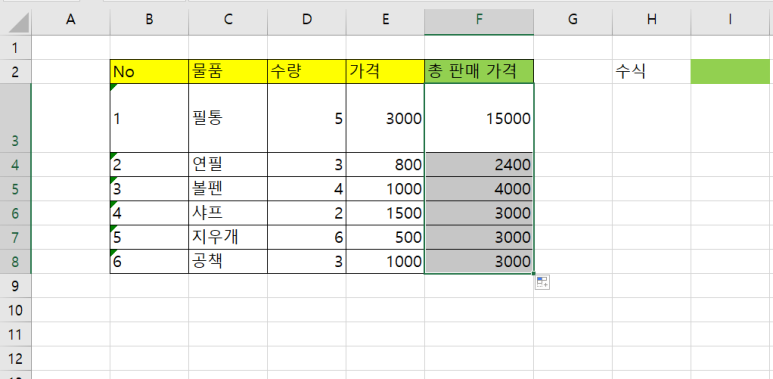Select row 9 header
The image size is (773, 379).
pyautogui.click(x=15, y=285)
